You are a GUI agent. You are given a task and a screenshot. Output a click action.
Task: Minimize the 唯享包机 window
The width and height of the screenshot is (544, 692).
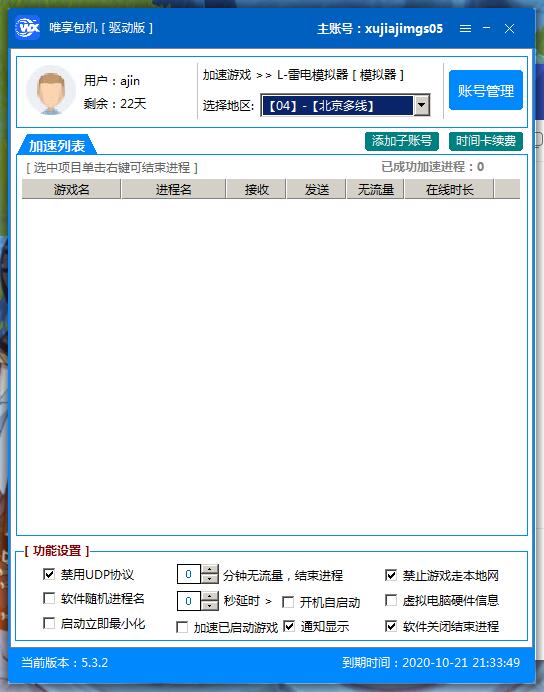487,28
